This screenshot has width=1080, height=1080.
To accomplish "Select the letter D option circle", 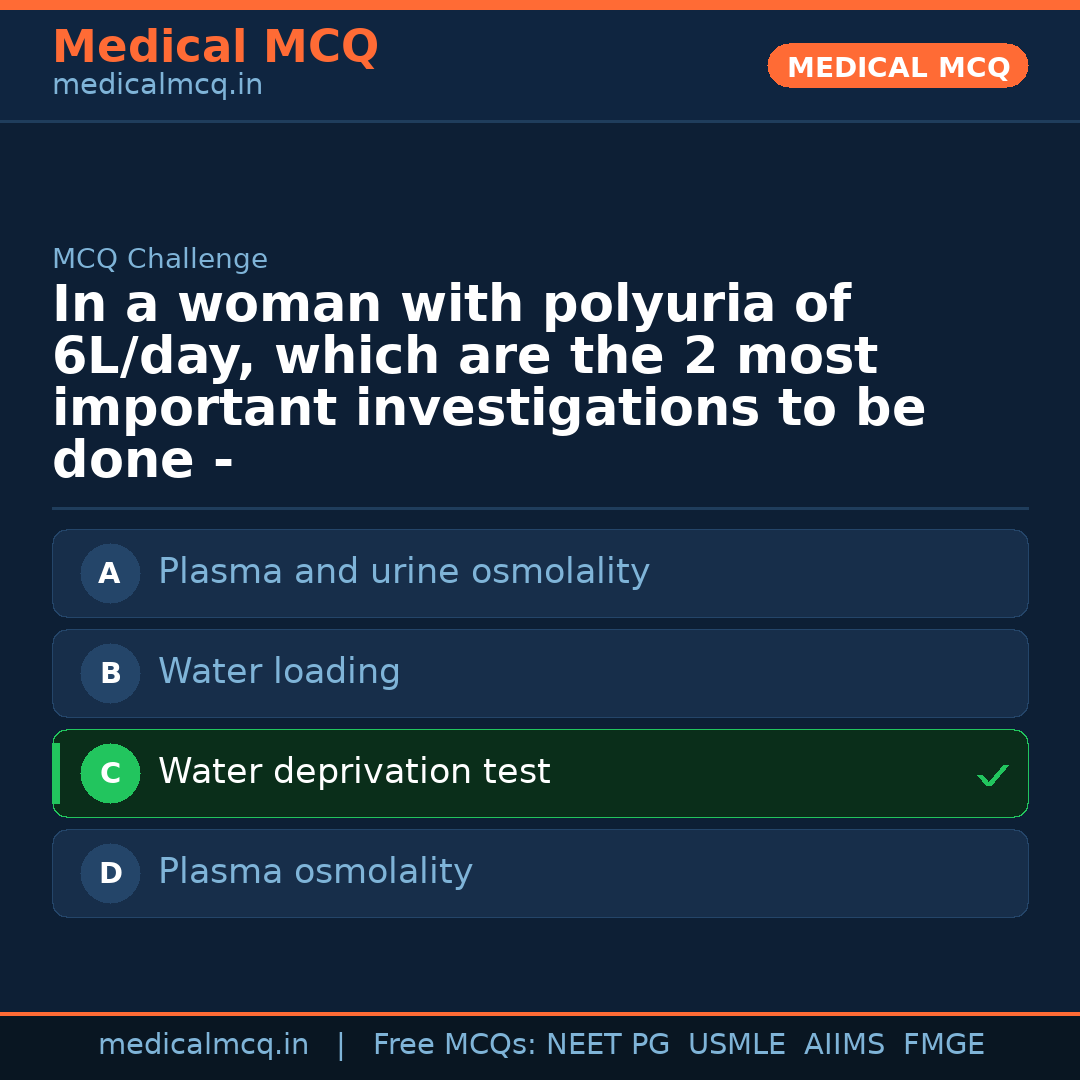I will (110, 874).
